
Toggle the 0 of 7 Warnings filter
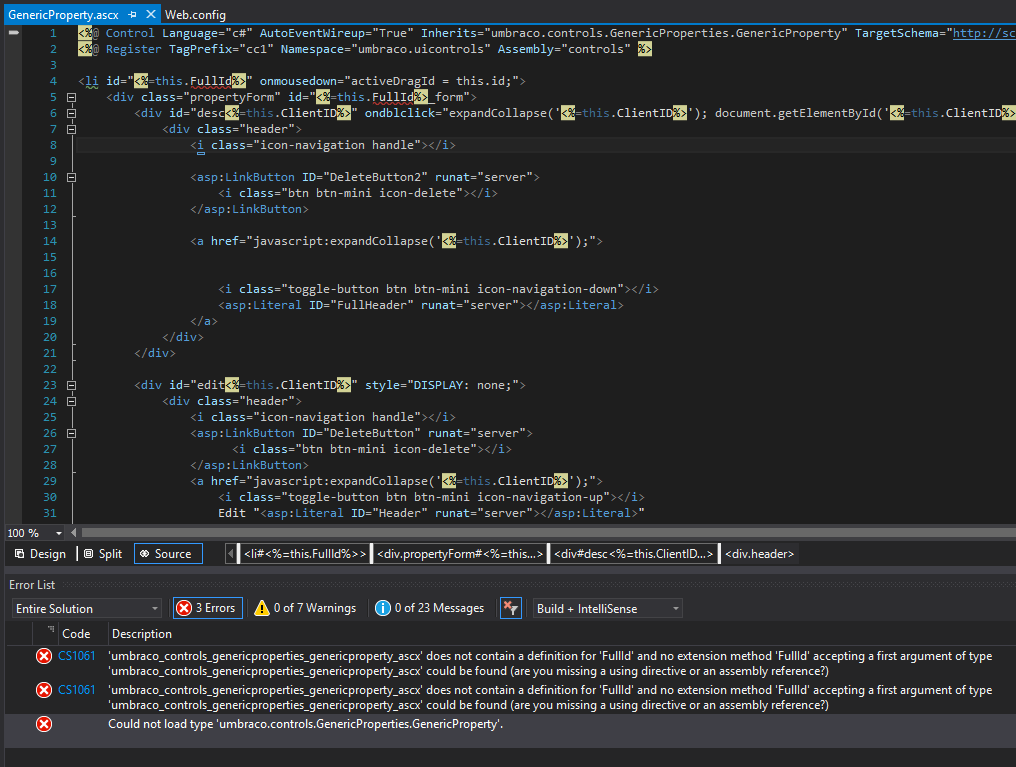click(x=305, y=608)
